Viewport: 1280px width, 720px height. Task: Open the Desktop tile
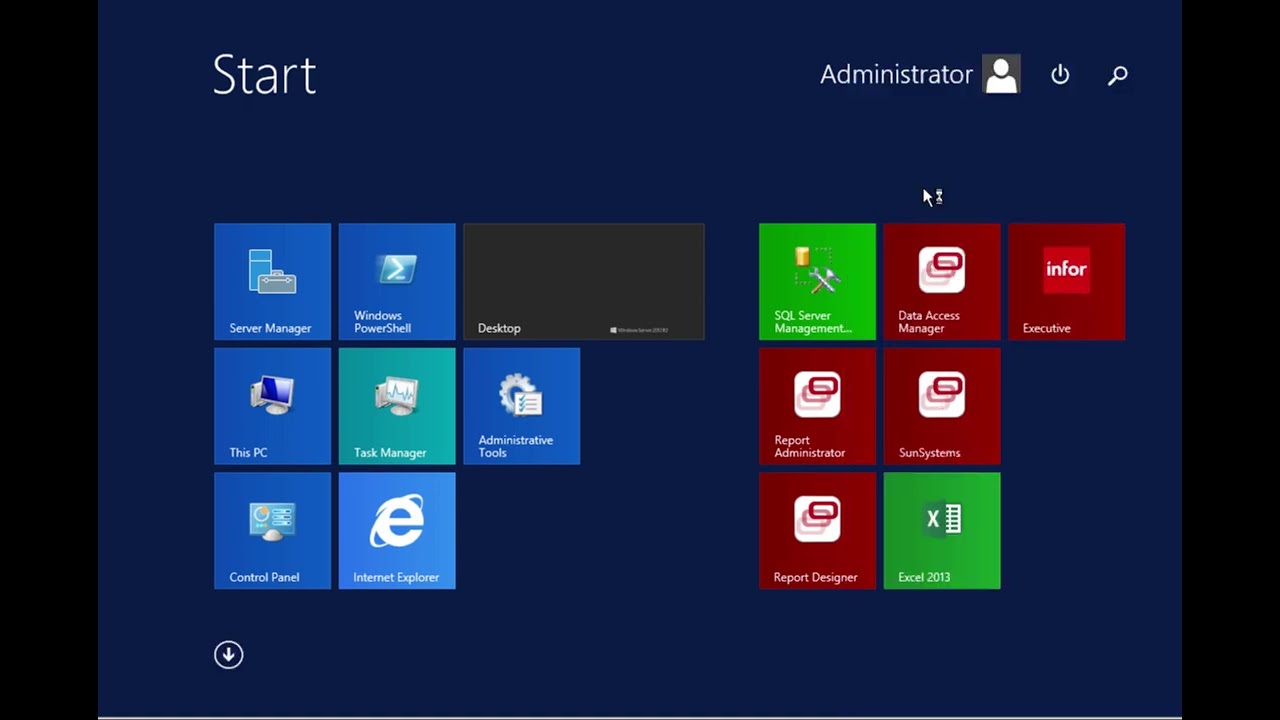584,281
